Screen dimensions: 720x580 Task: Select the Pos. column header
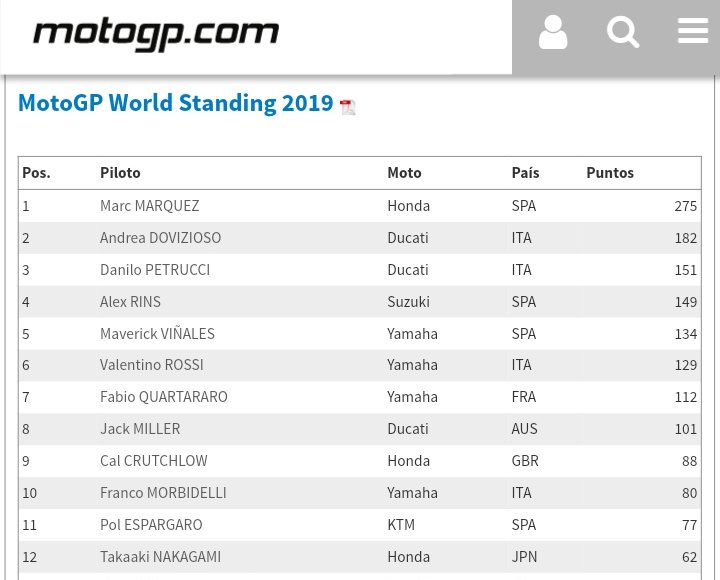tap(36, 173)
